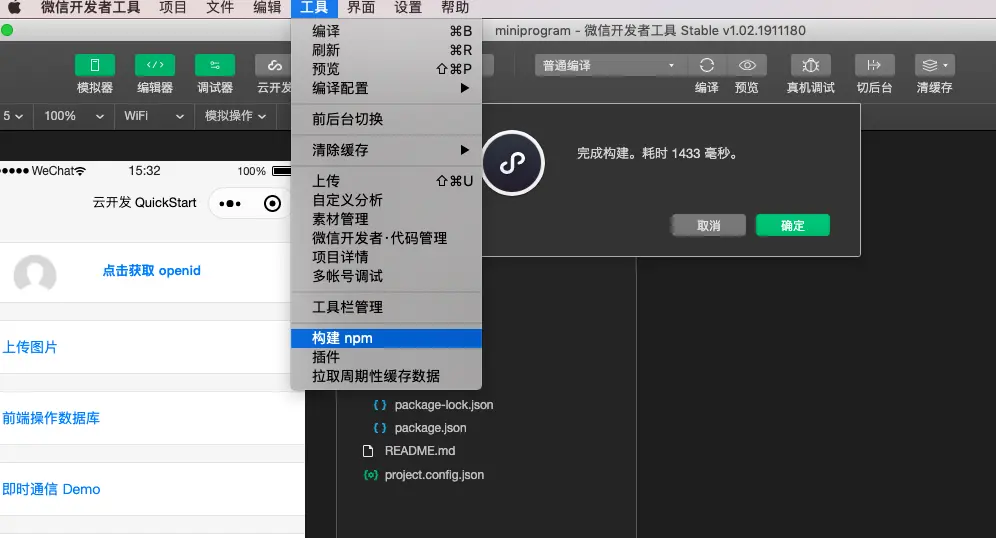Select 多帐号调试 menu entry

pos(386,276)
